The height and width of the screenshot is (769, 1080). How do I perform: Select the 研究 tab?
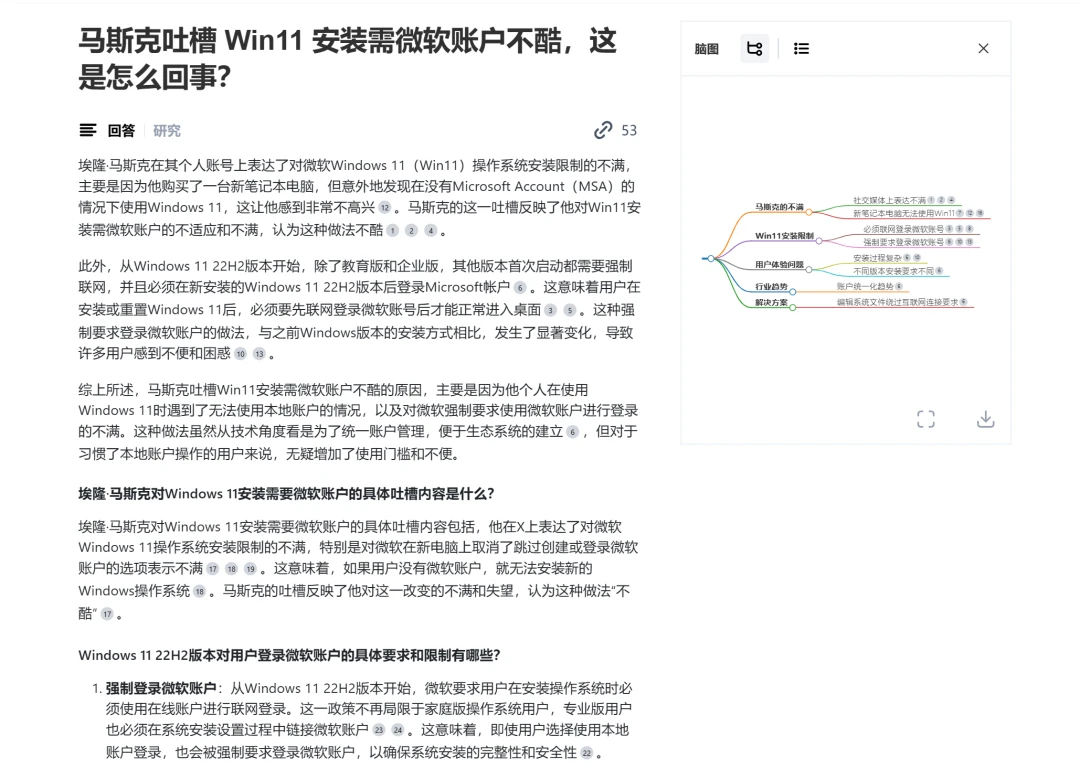click(167, 130)
